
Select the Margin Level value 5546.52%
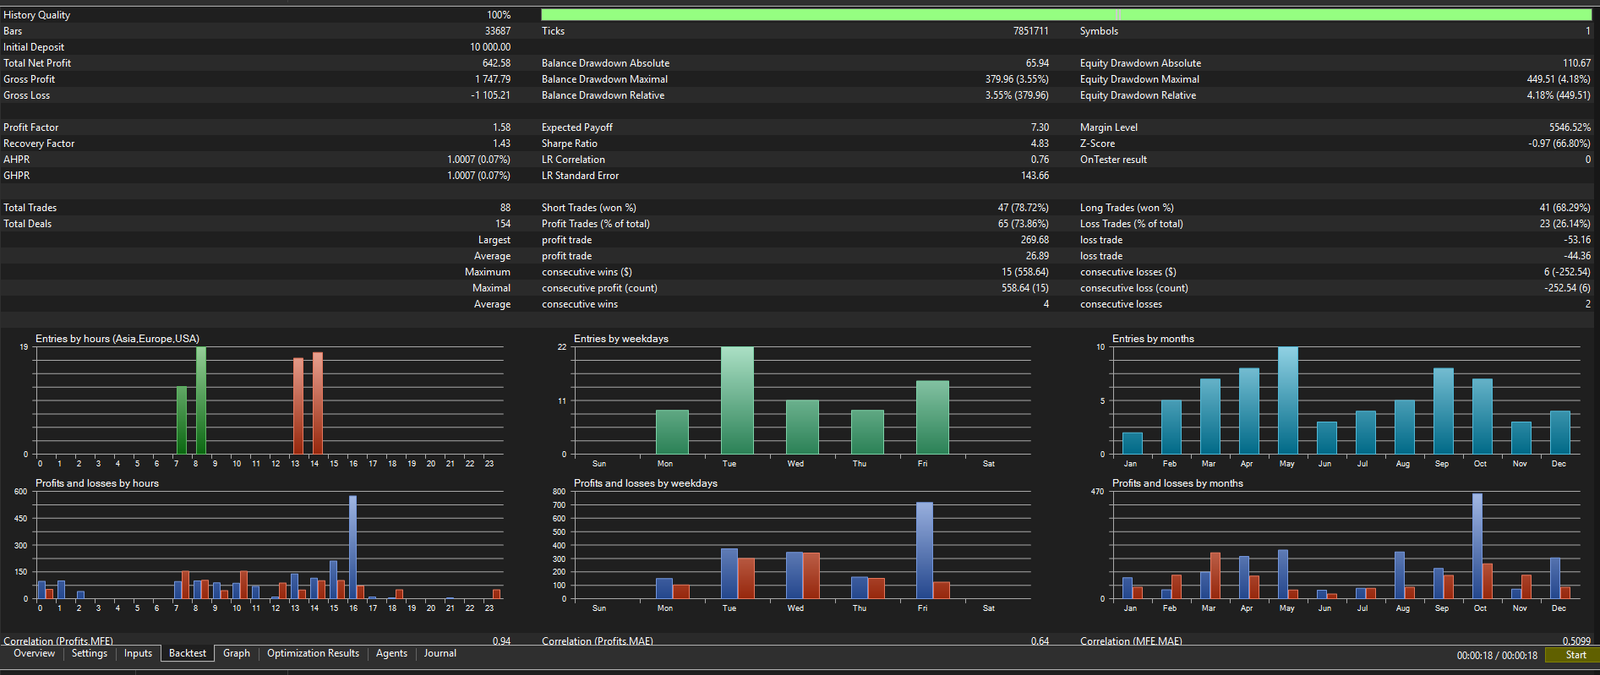coord(1569,127)
